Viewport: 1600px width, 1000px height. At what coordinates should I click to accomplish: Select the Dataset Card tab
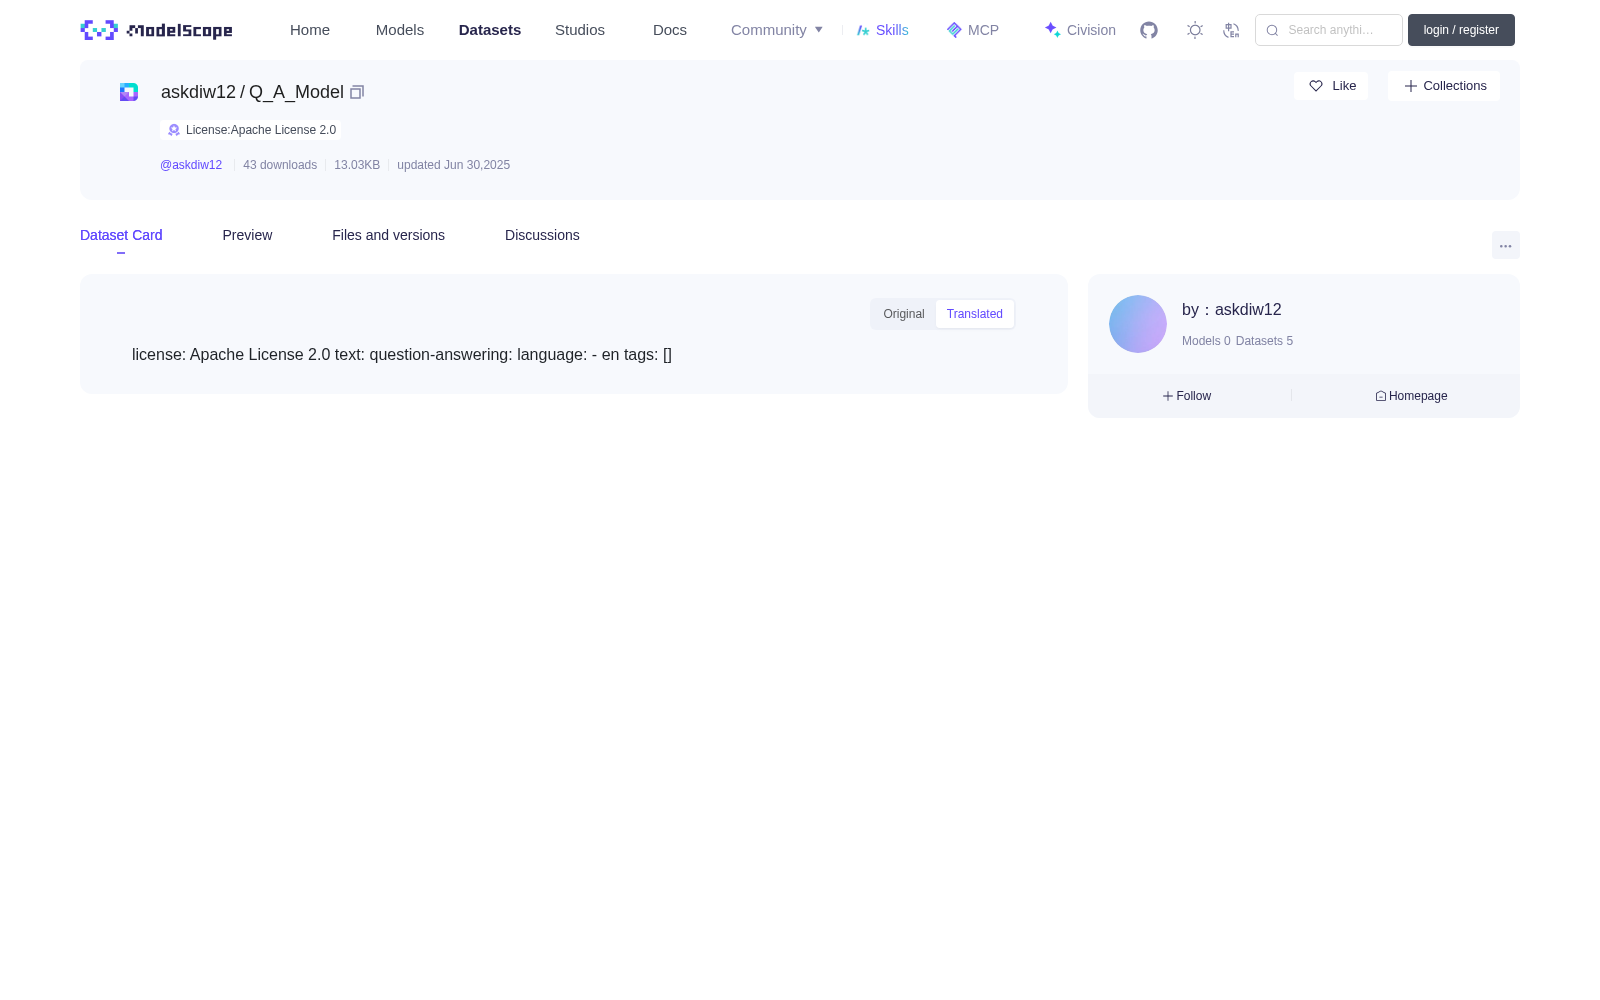tap(121, 235)
